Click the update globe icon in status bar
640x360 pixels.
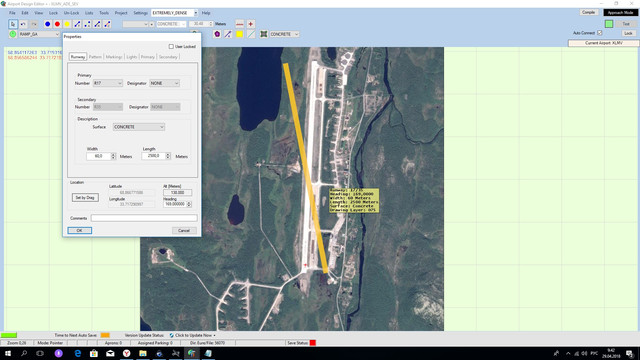pyautogui.click(x=171, y=335)
